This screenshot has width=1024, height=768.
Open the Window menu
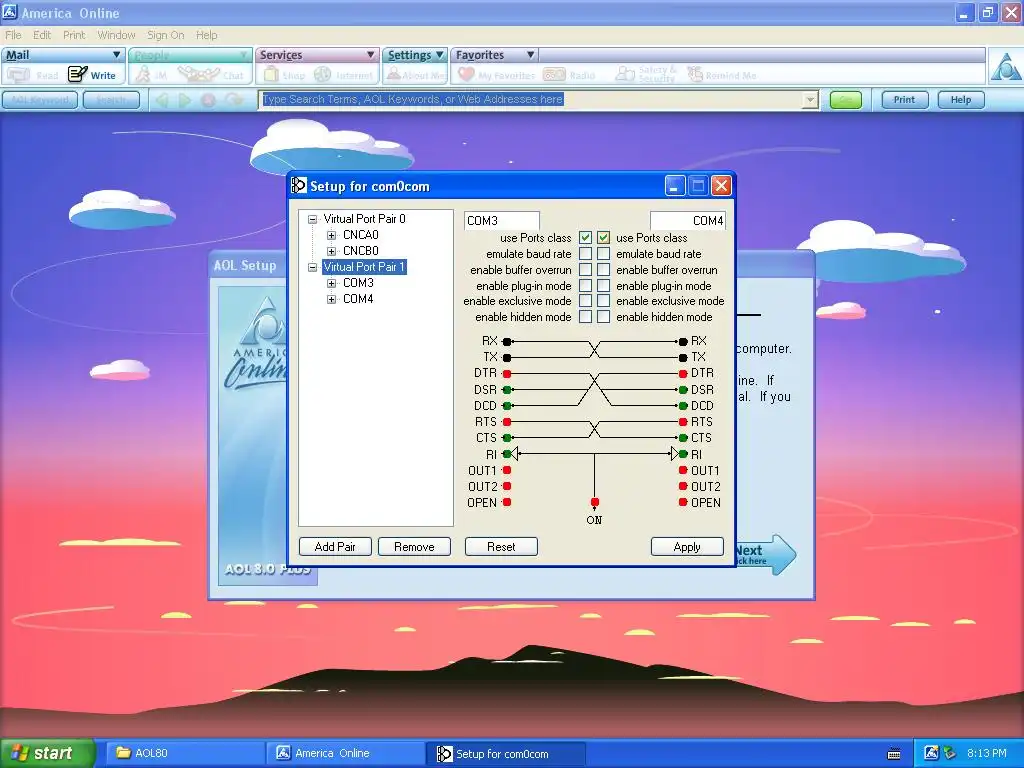pyautogui.click(x=116, y=35)
